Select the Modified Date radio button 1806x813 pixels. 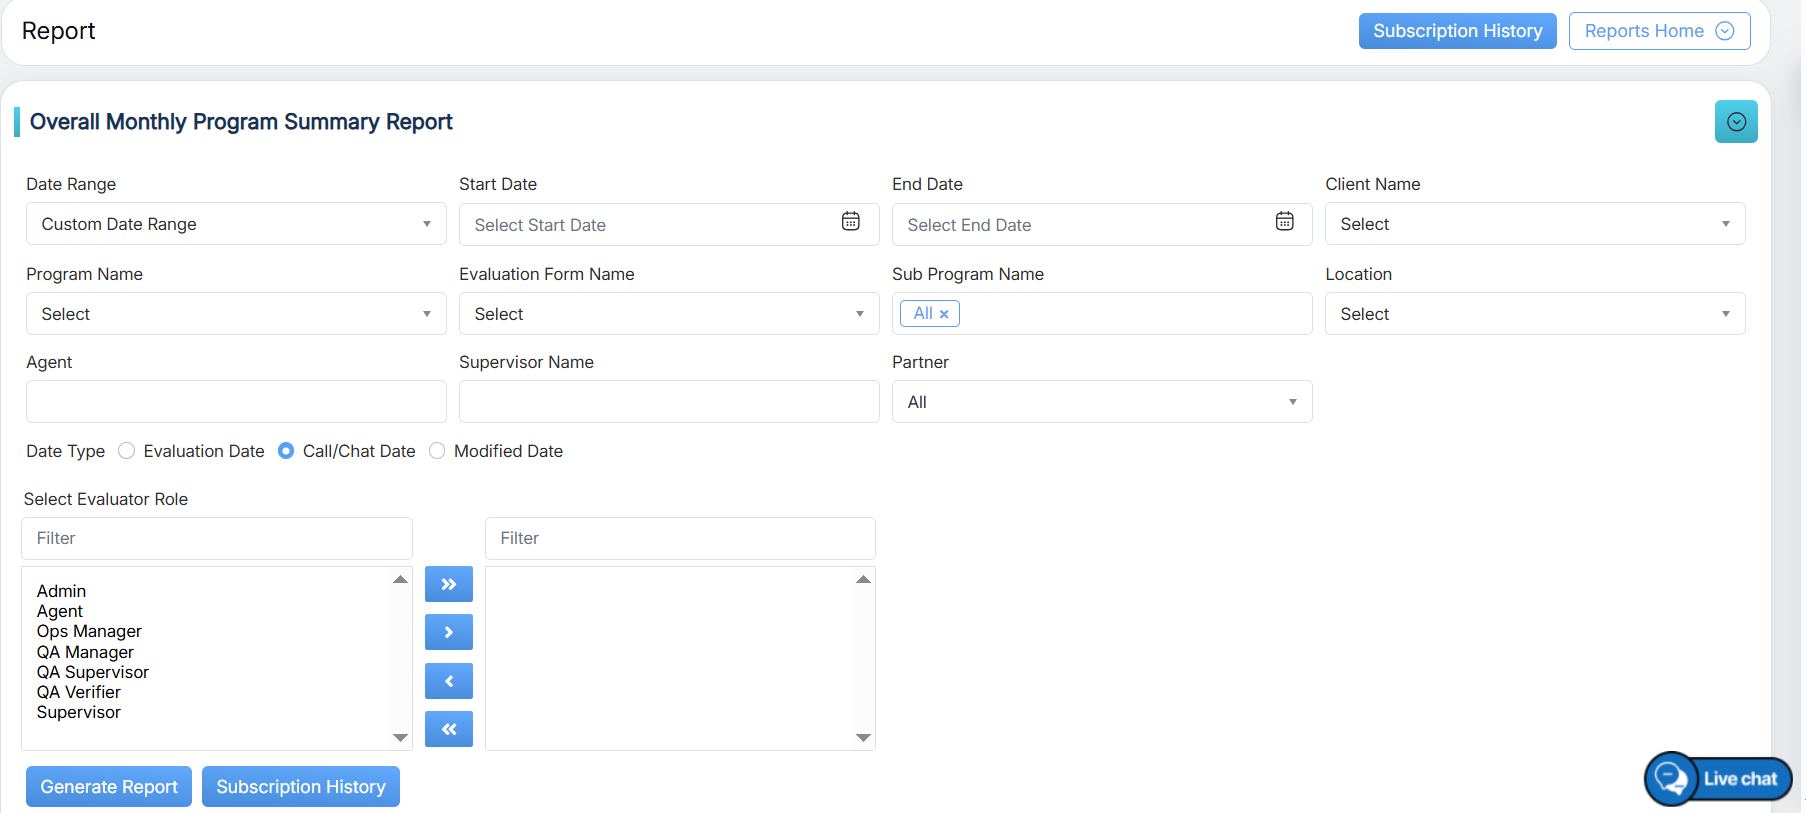click(x=437, y=451)
